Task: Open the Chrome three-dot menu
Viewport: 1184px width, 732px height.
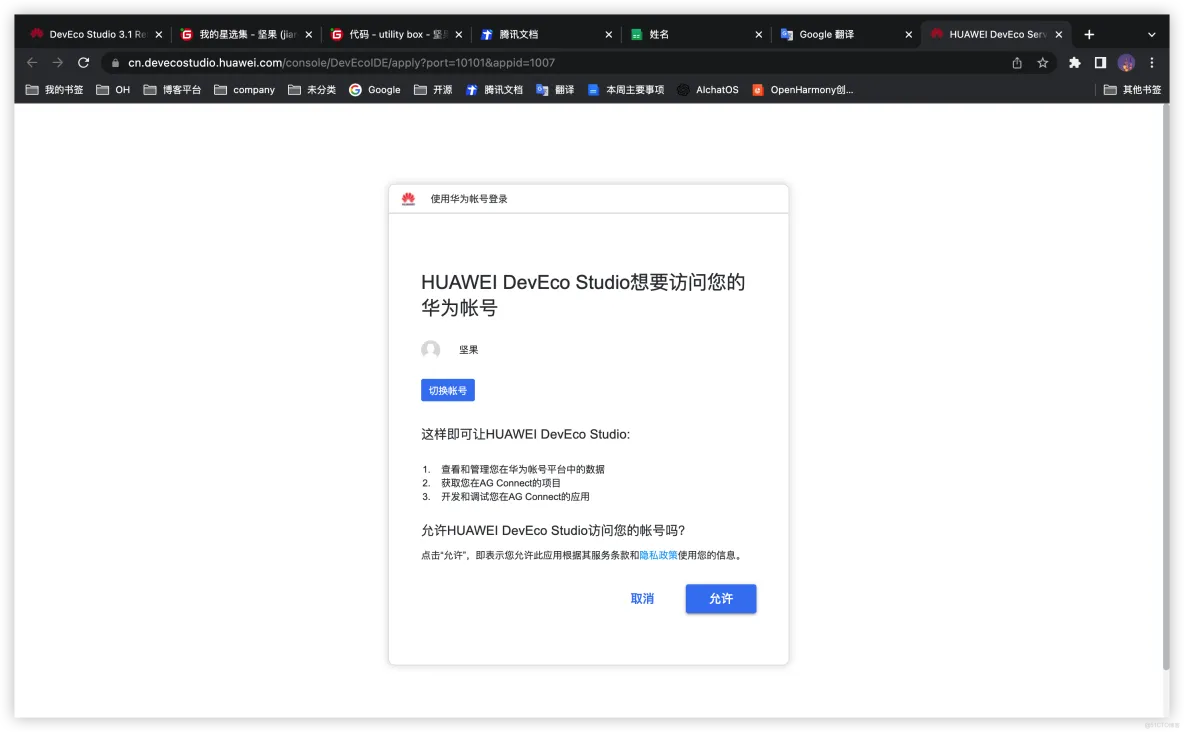Action: tap(1152, 63)
